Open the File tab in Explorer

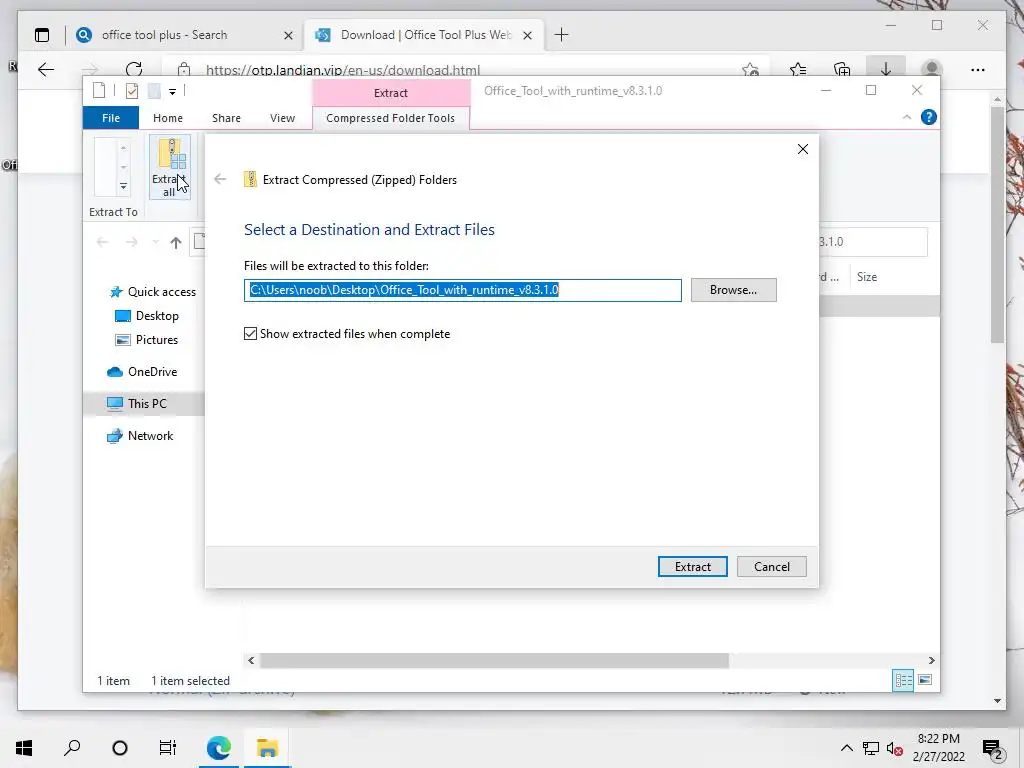110,118
